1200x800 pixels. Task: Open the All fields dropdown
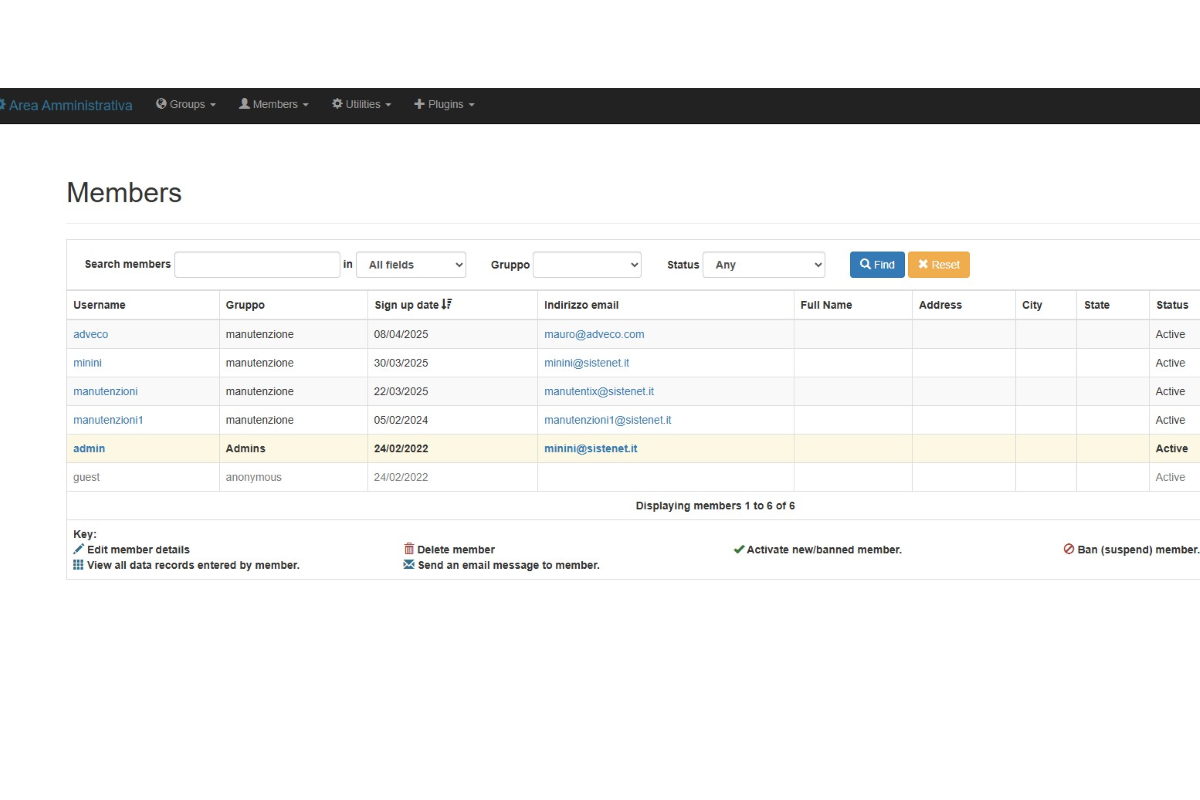(x=411, y=264)
